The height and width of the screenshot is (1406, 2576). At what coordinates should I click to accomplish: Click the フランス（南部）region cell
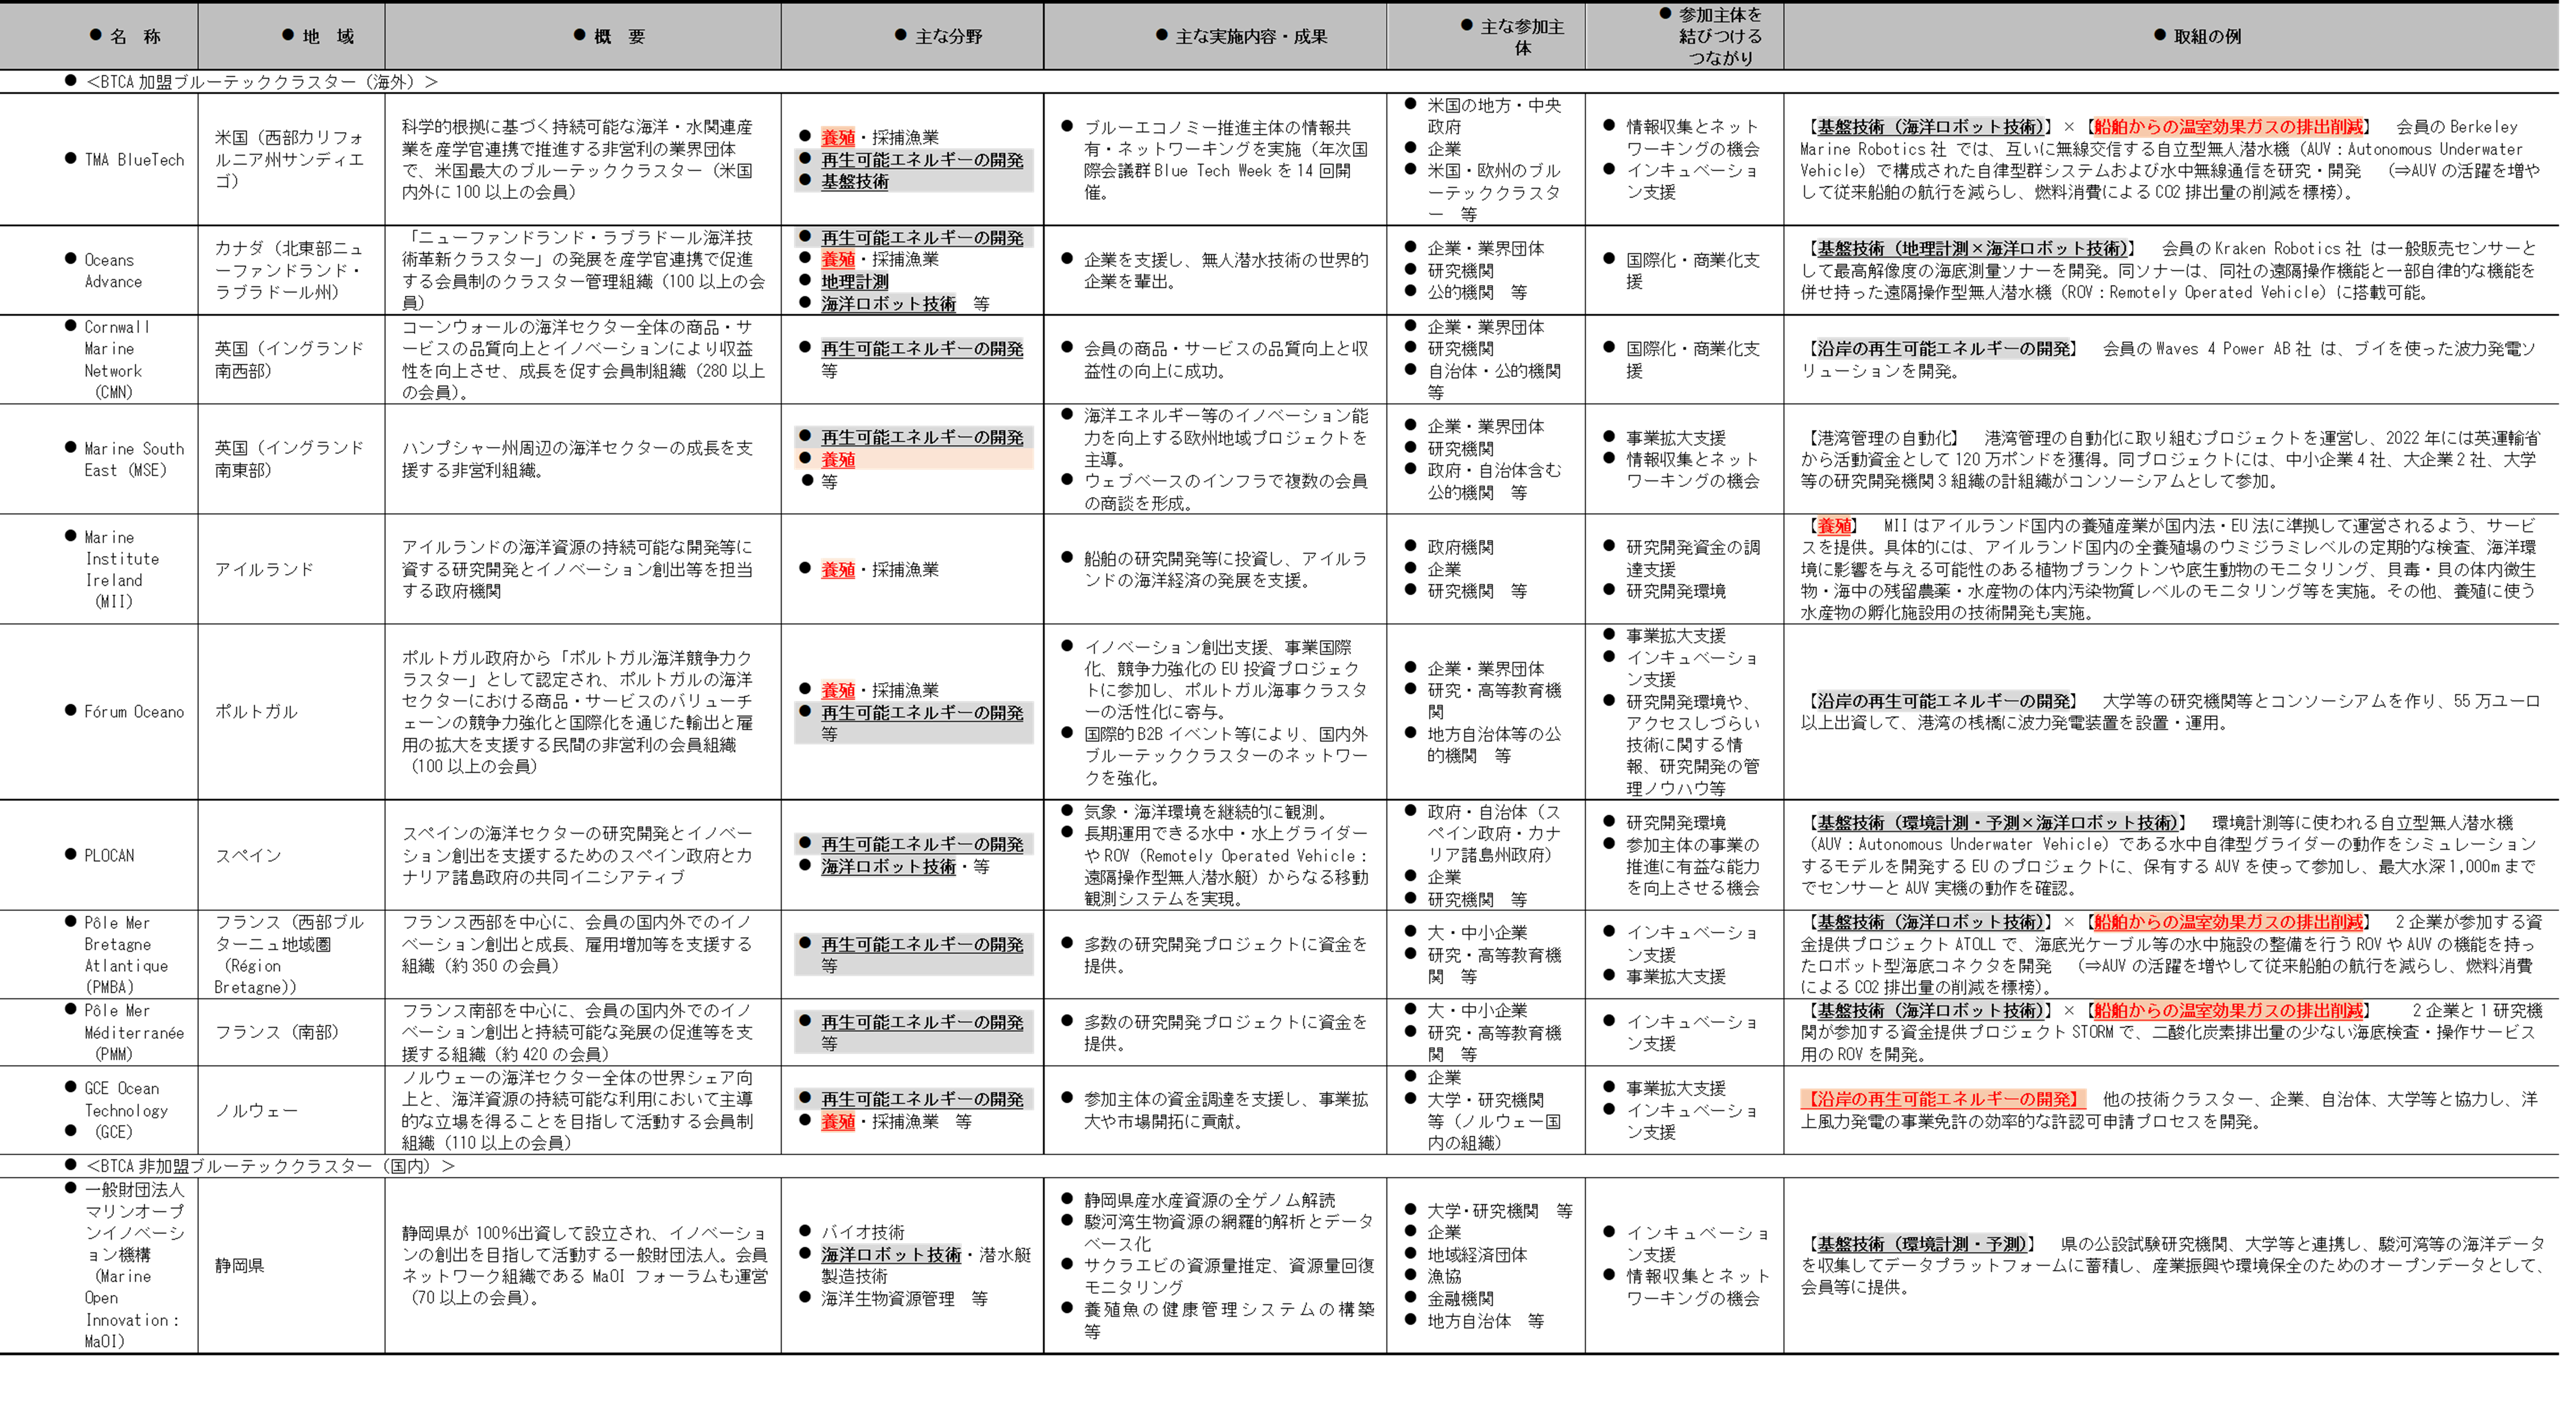291,1032
